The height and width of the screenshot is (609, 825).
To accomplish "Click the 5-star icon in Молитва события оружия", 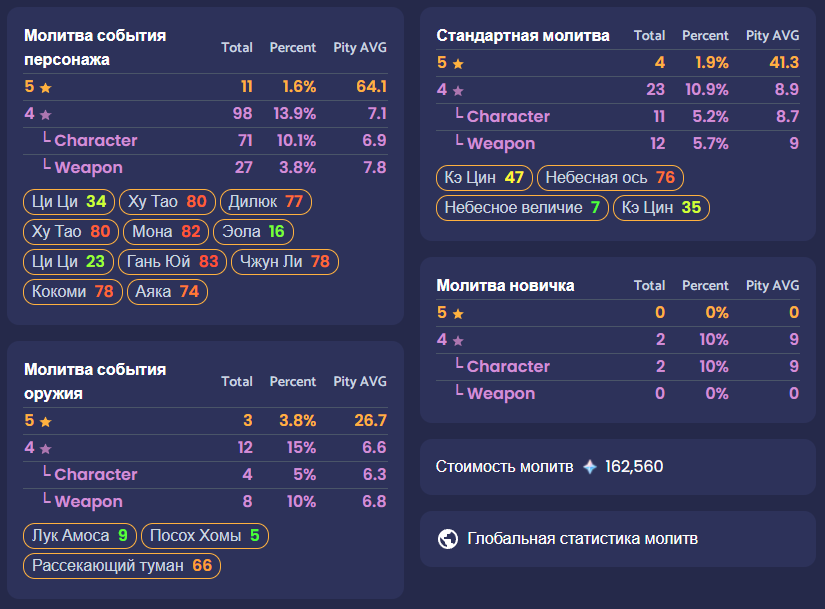I will click(x=46, y=422).
